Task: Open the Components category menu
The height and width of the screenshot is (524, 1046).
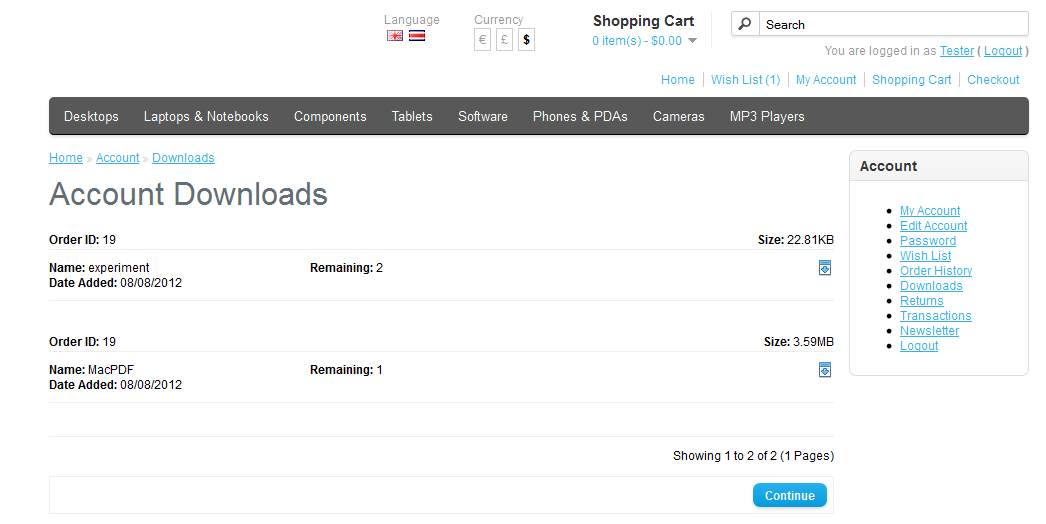Action: click(x=330, y=117)
